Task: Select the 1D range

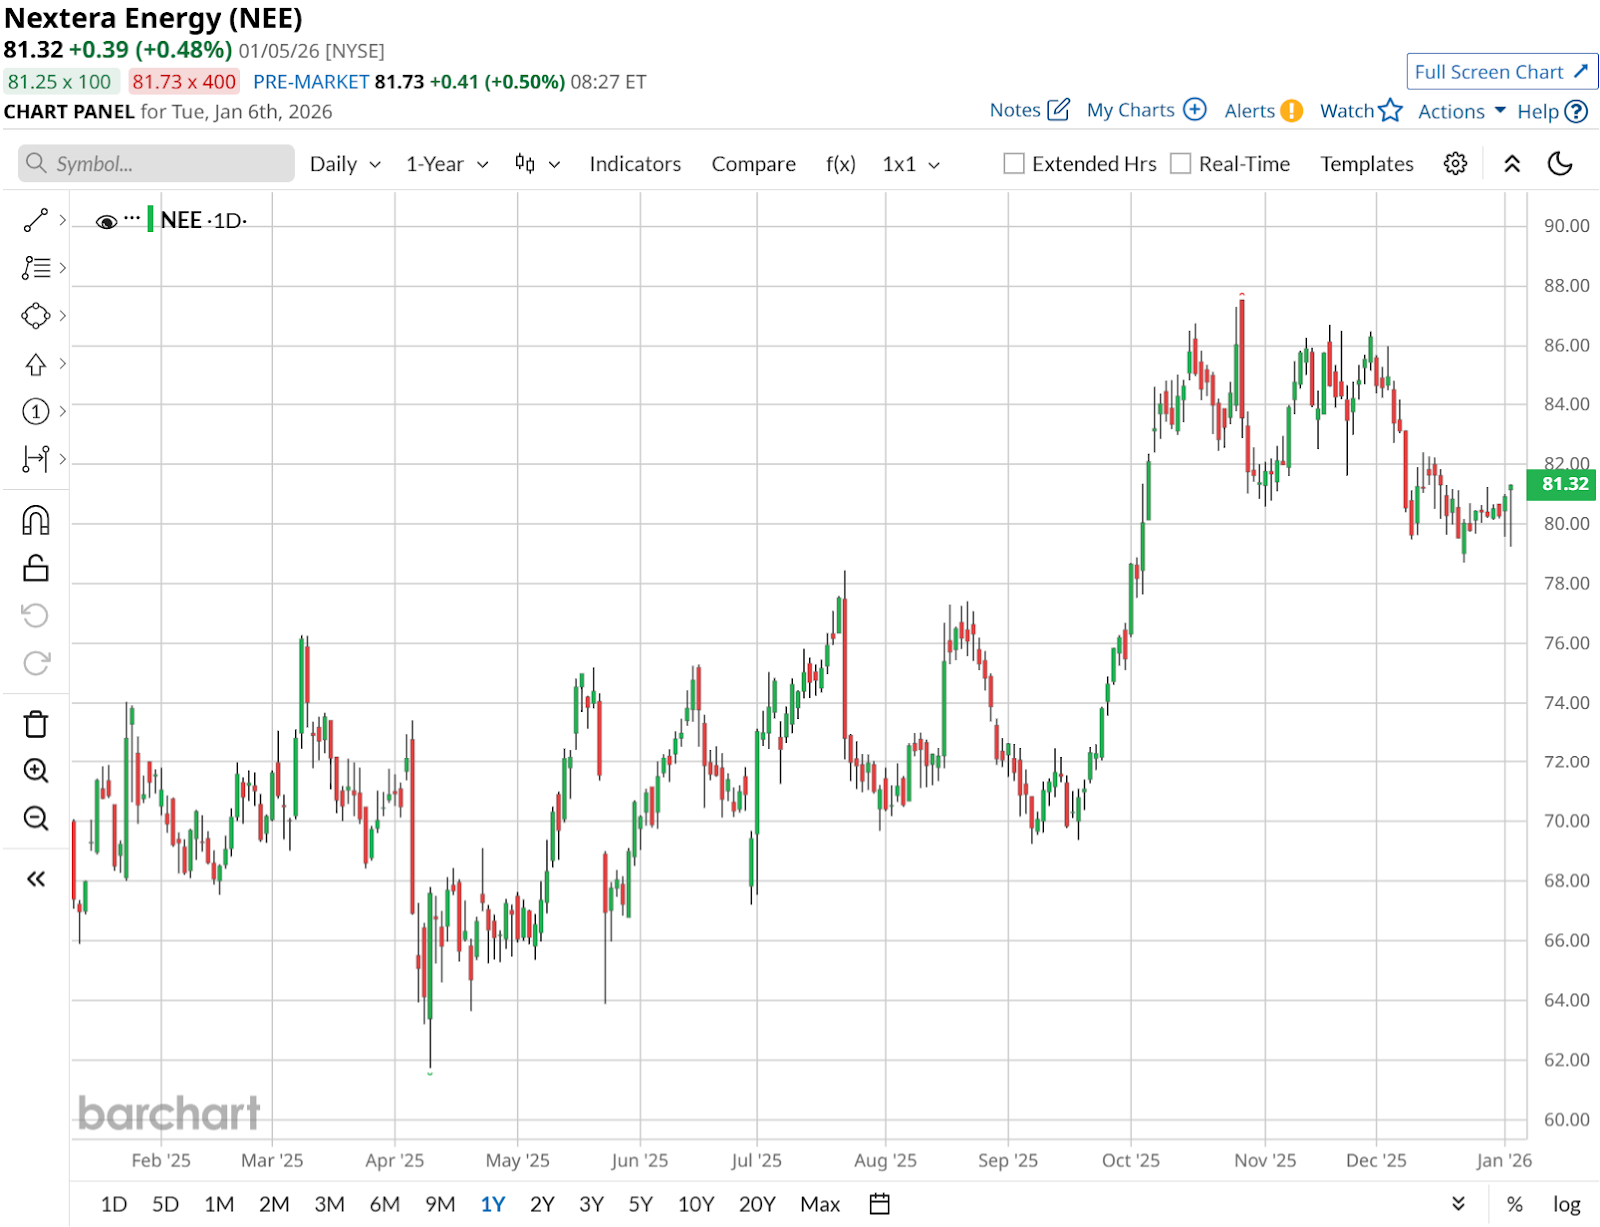Action: click(x=114, y=1204)
